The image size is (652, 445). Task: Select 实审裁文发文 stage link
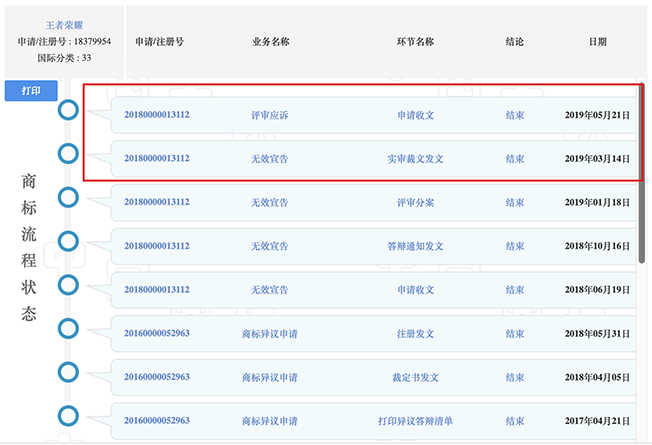415,159
